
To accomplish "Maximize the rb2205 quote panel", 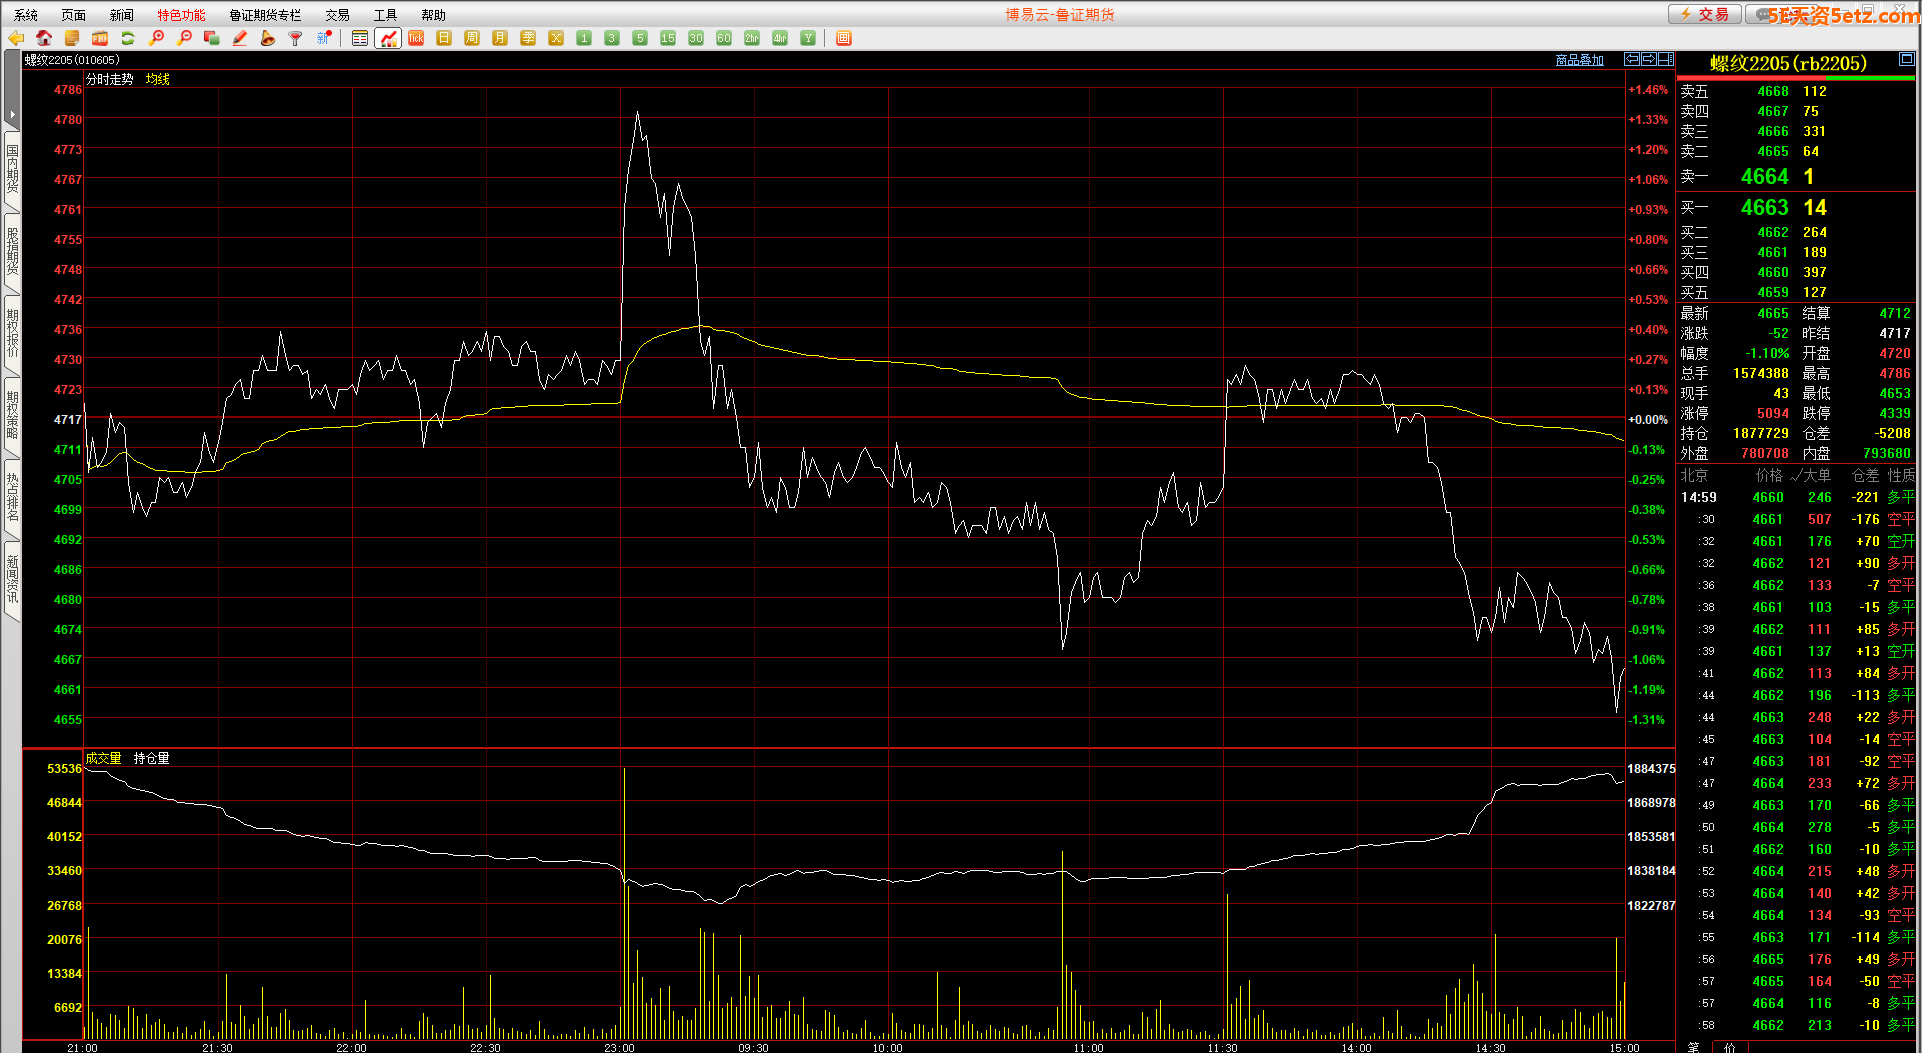I will [1906, 60].
